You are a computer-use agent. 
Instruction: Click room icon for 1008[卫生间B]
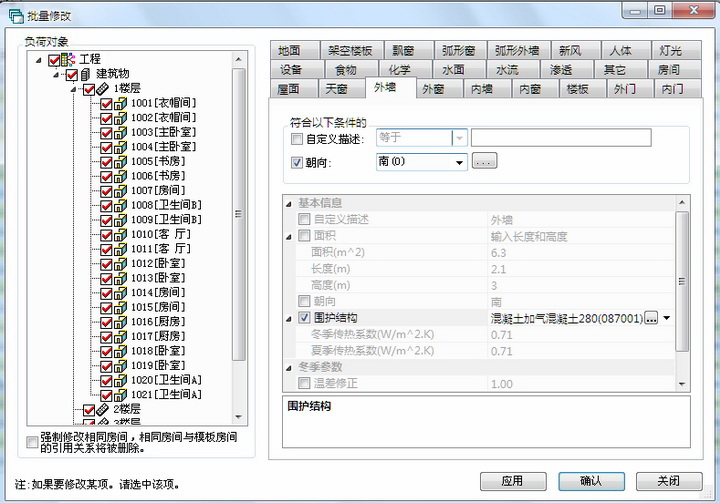pos(120,205)
